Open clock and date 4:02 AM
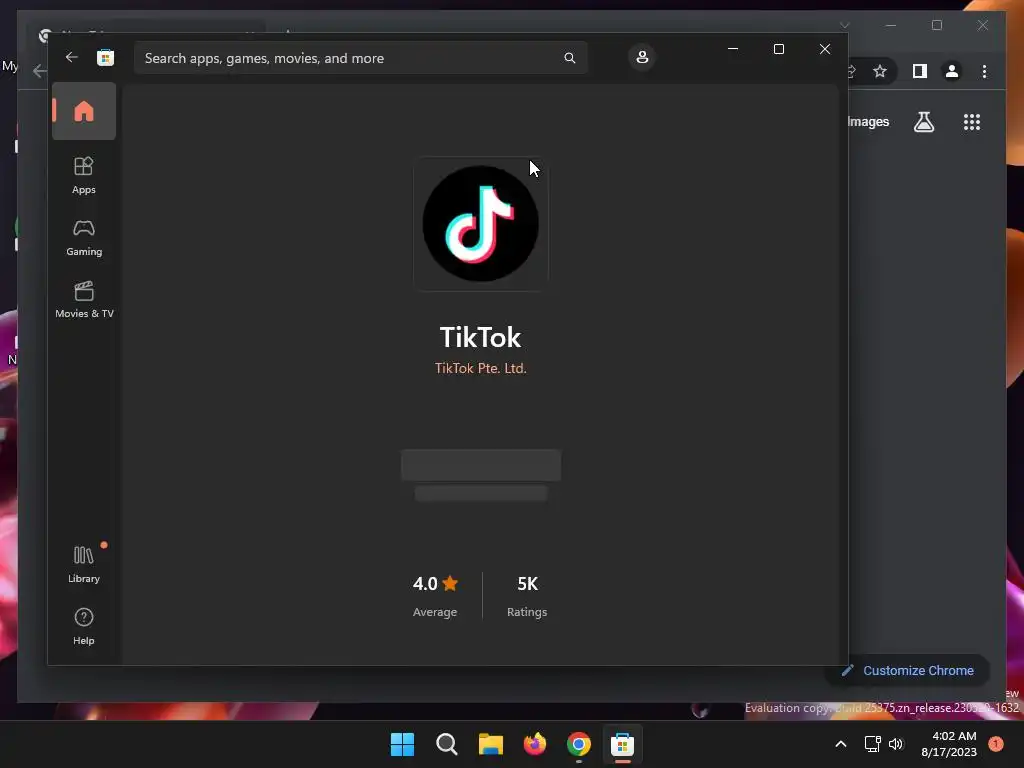1024x768 pixels. click(949, 744)
